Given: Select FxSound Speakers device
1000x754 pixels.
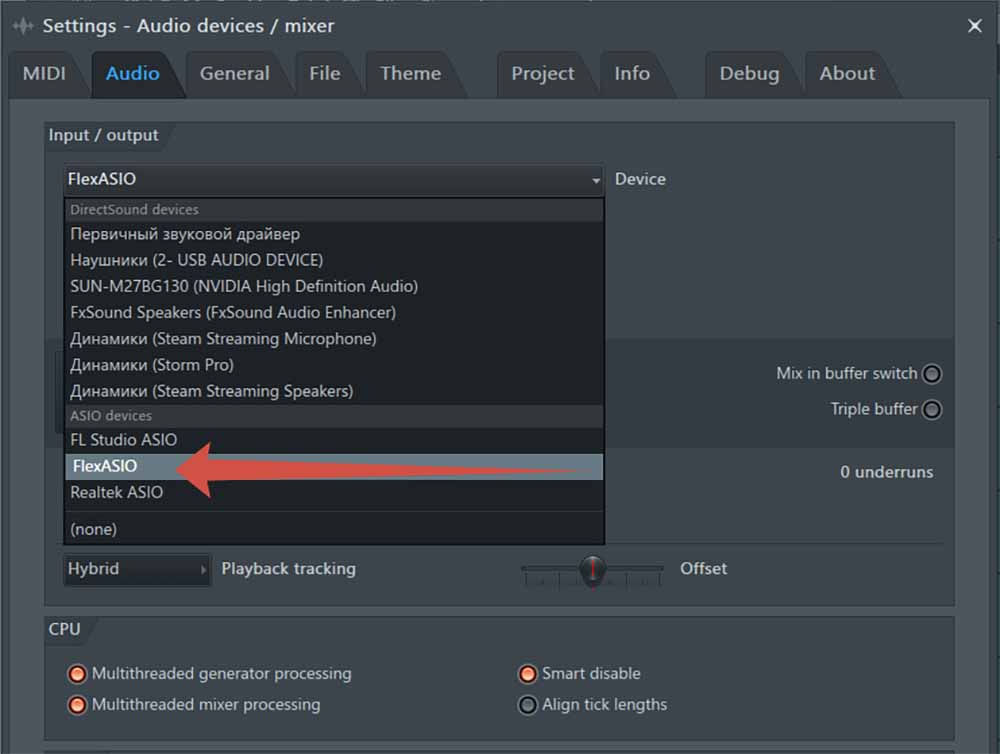Looking at the screenshot, I should (233, 313).
